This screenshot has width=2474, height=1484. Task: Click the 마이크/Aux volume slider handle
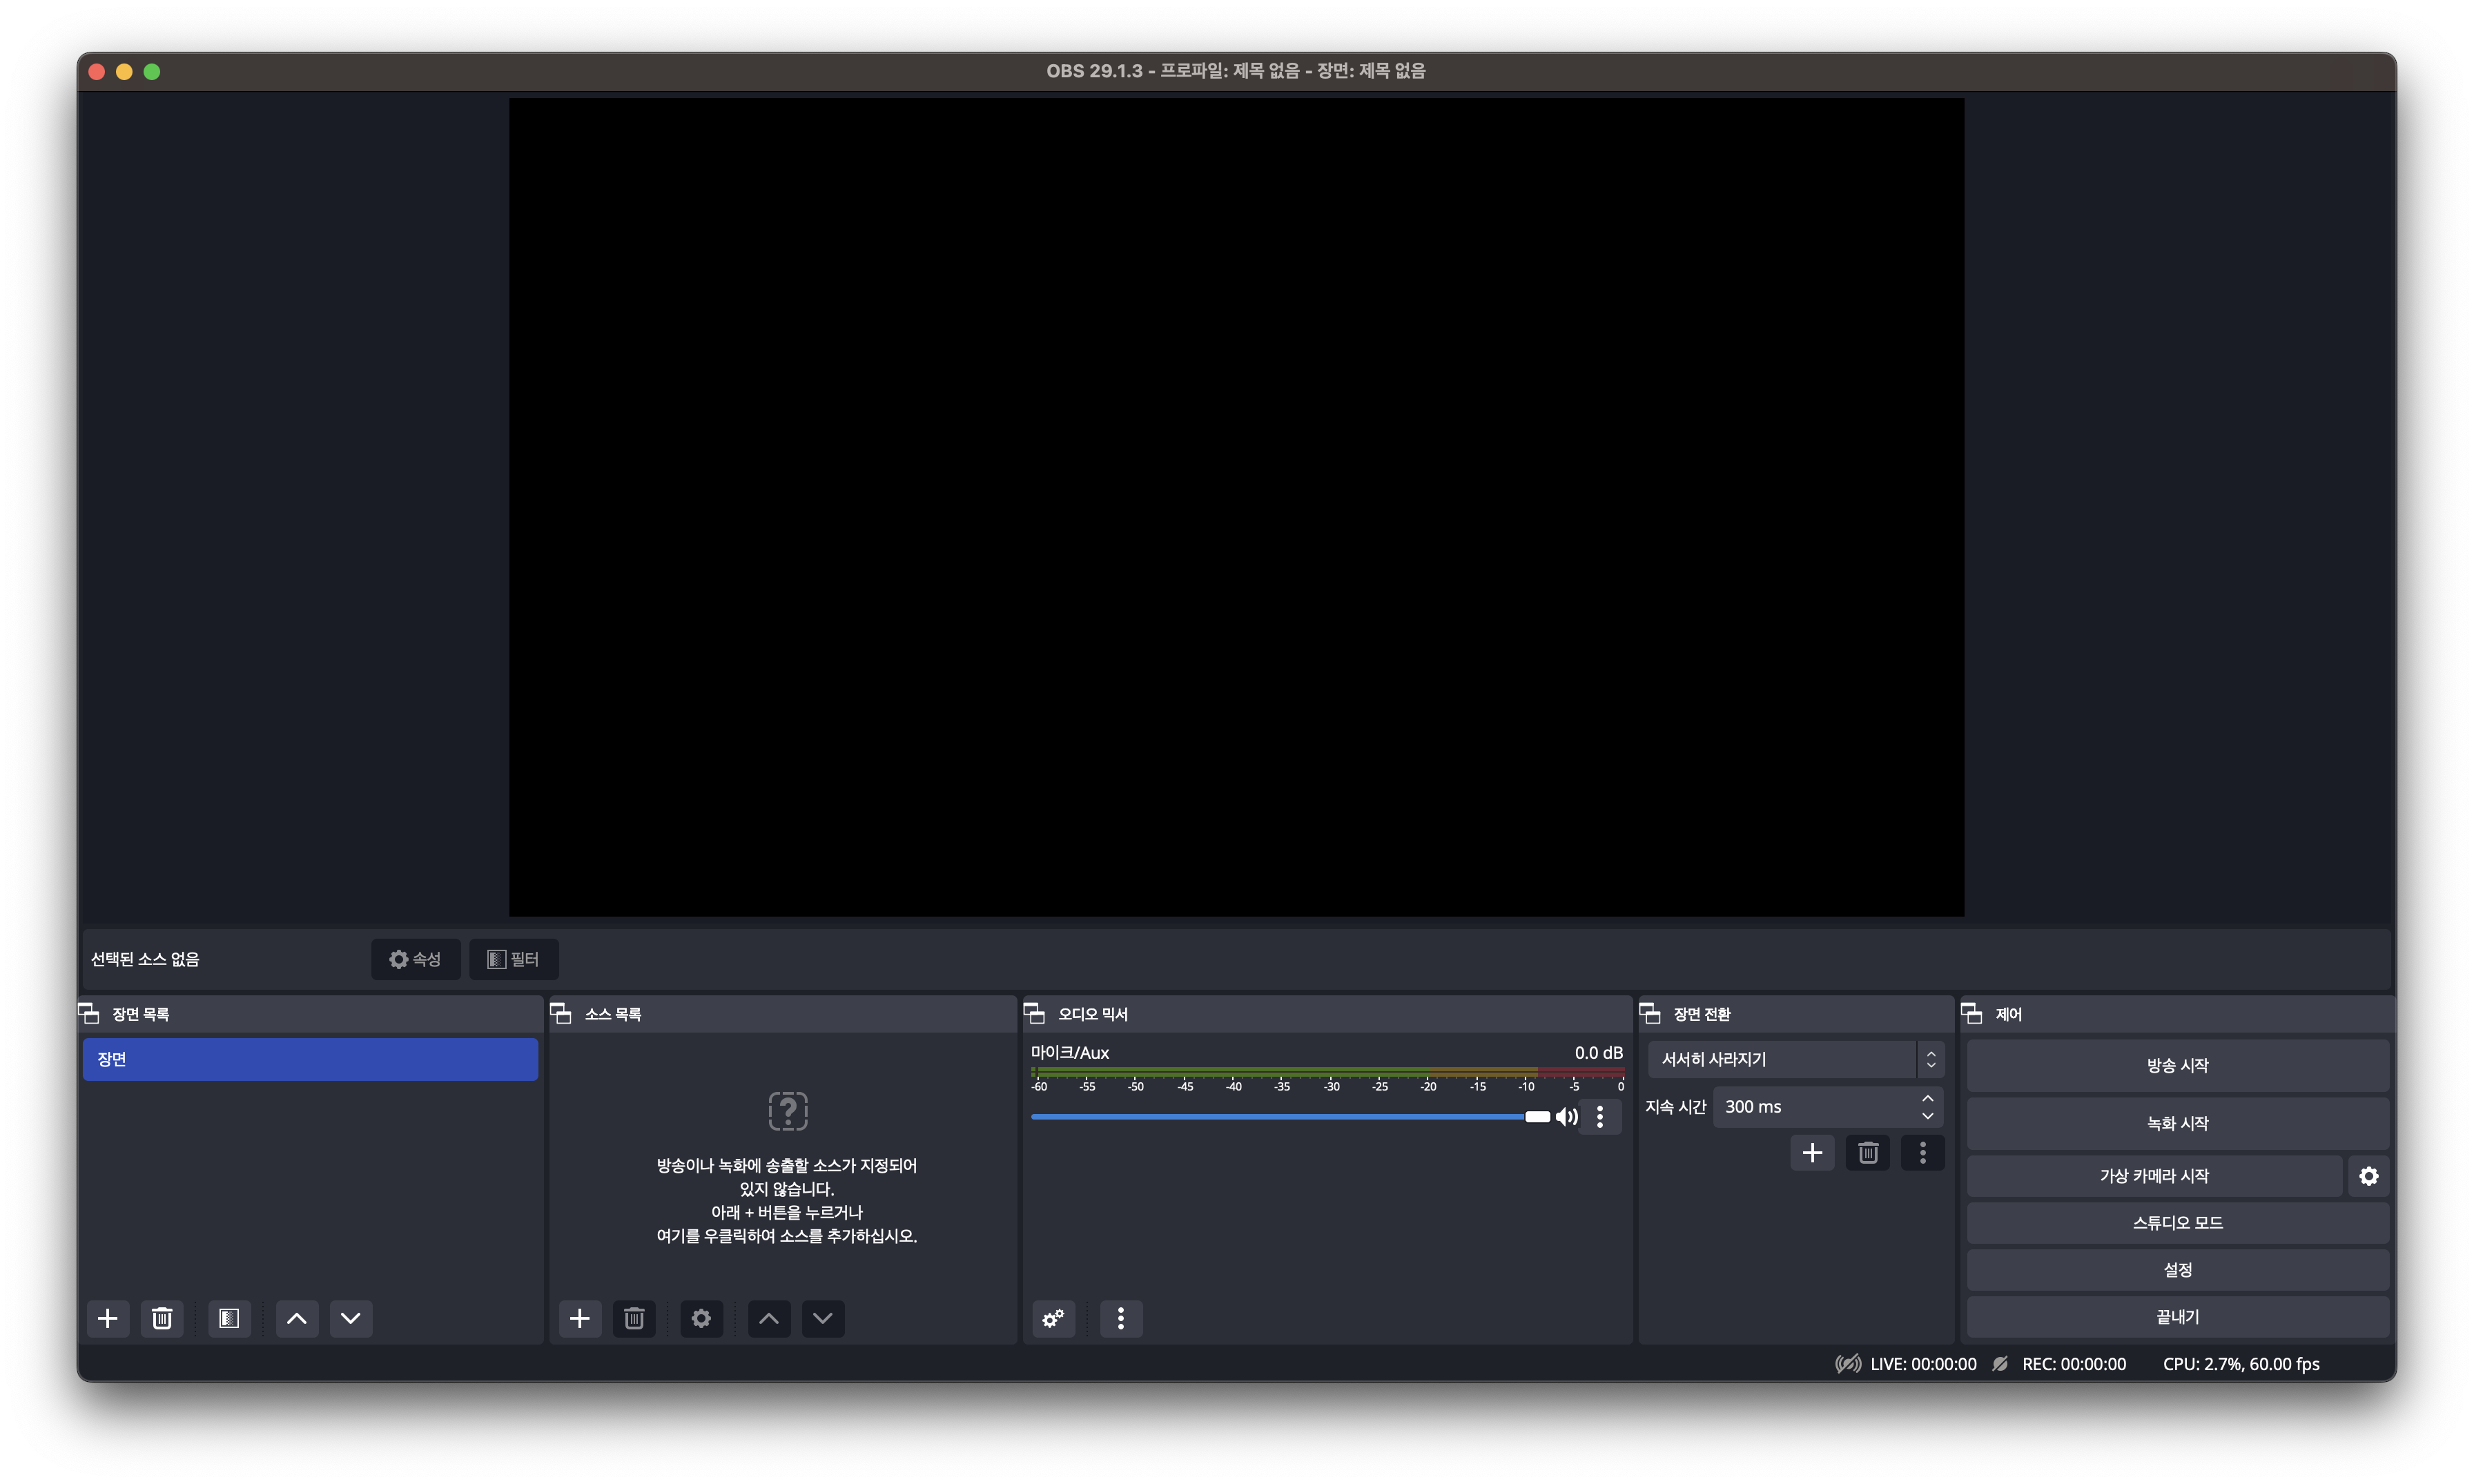(1537, 1117)
